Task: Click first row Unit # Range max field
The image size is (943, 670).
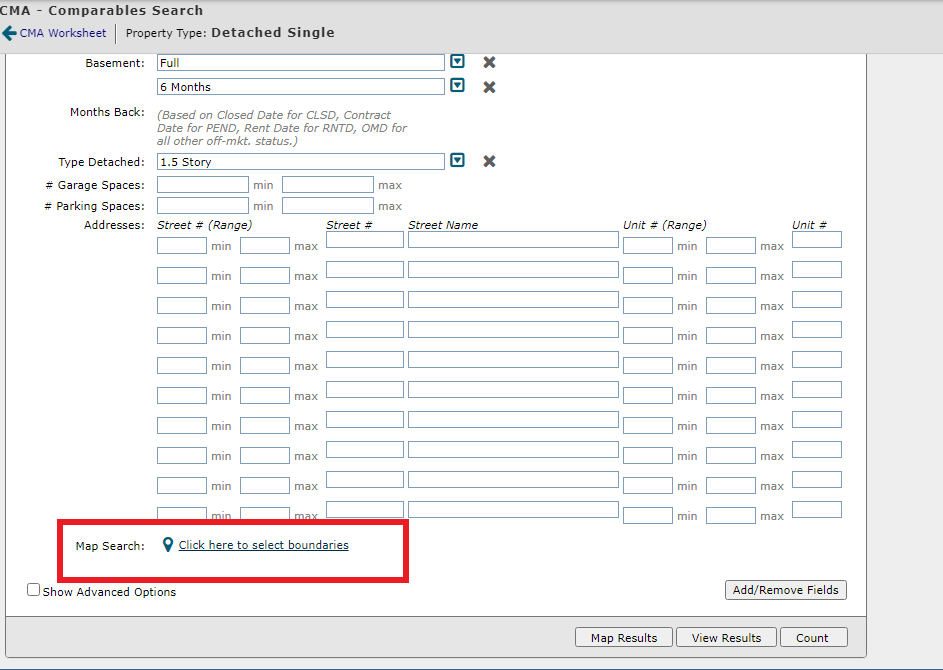Action: tap(731, 245)
